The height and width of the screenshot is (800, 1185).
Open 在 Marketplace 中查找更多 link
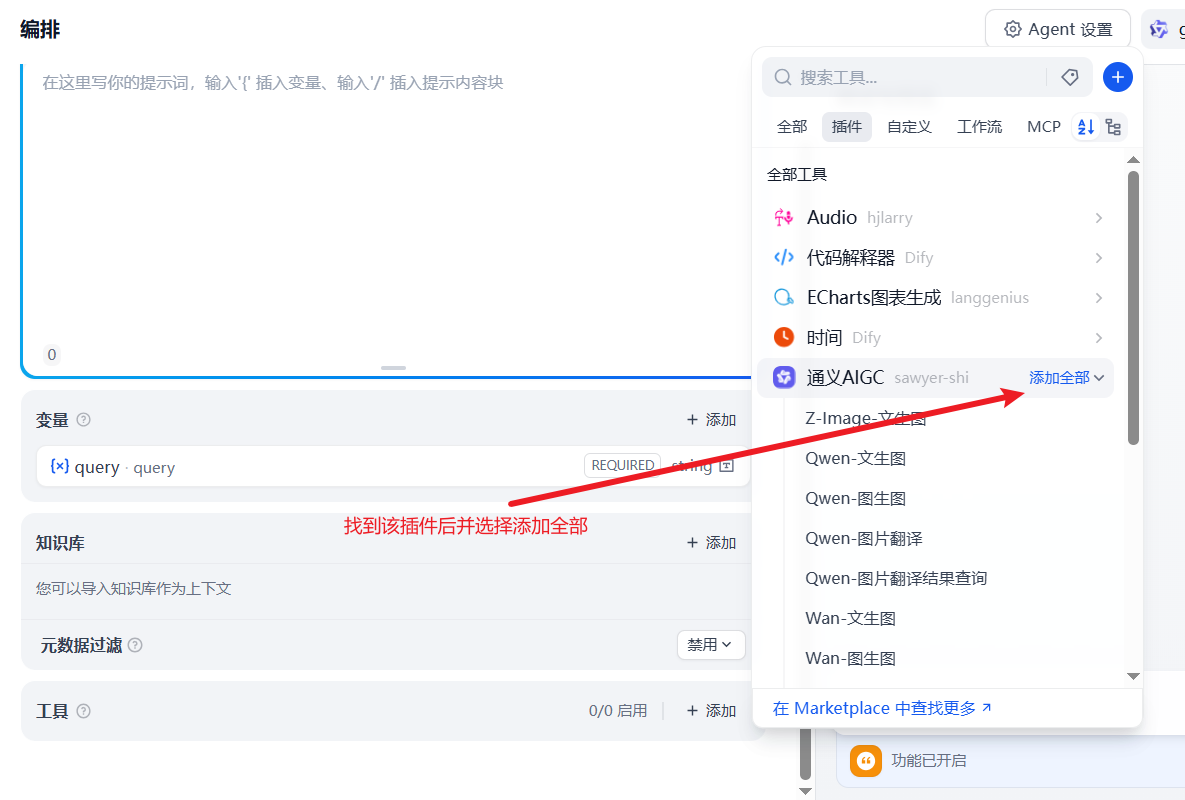click(x=882, y=708)
